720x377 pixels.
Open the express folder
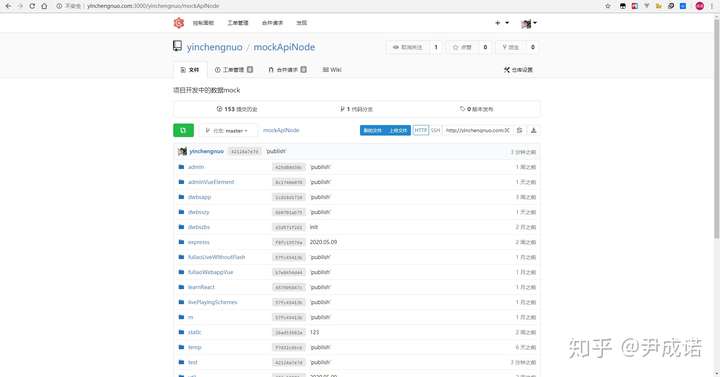point(199,242)
